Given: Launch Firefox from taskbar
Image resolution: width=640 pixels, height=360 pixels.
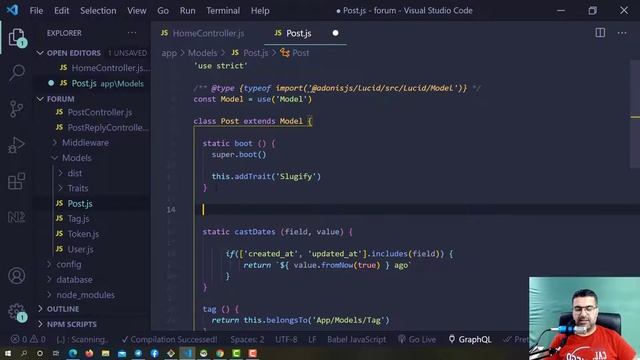Looking at the screenshot, I should click(x=89, y=353).
